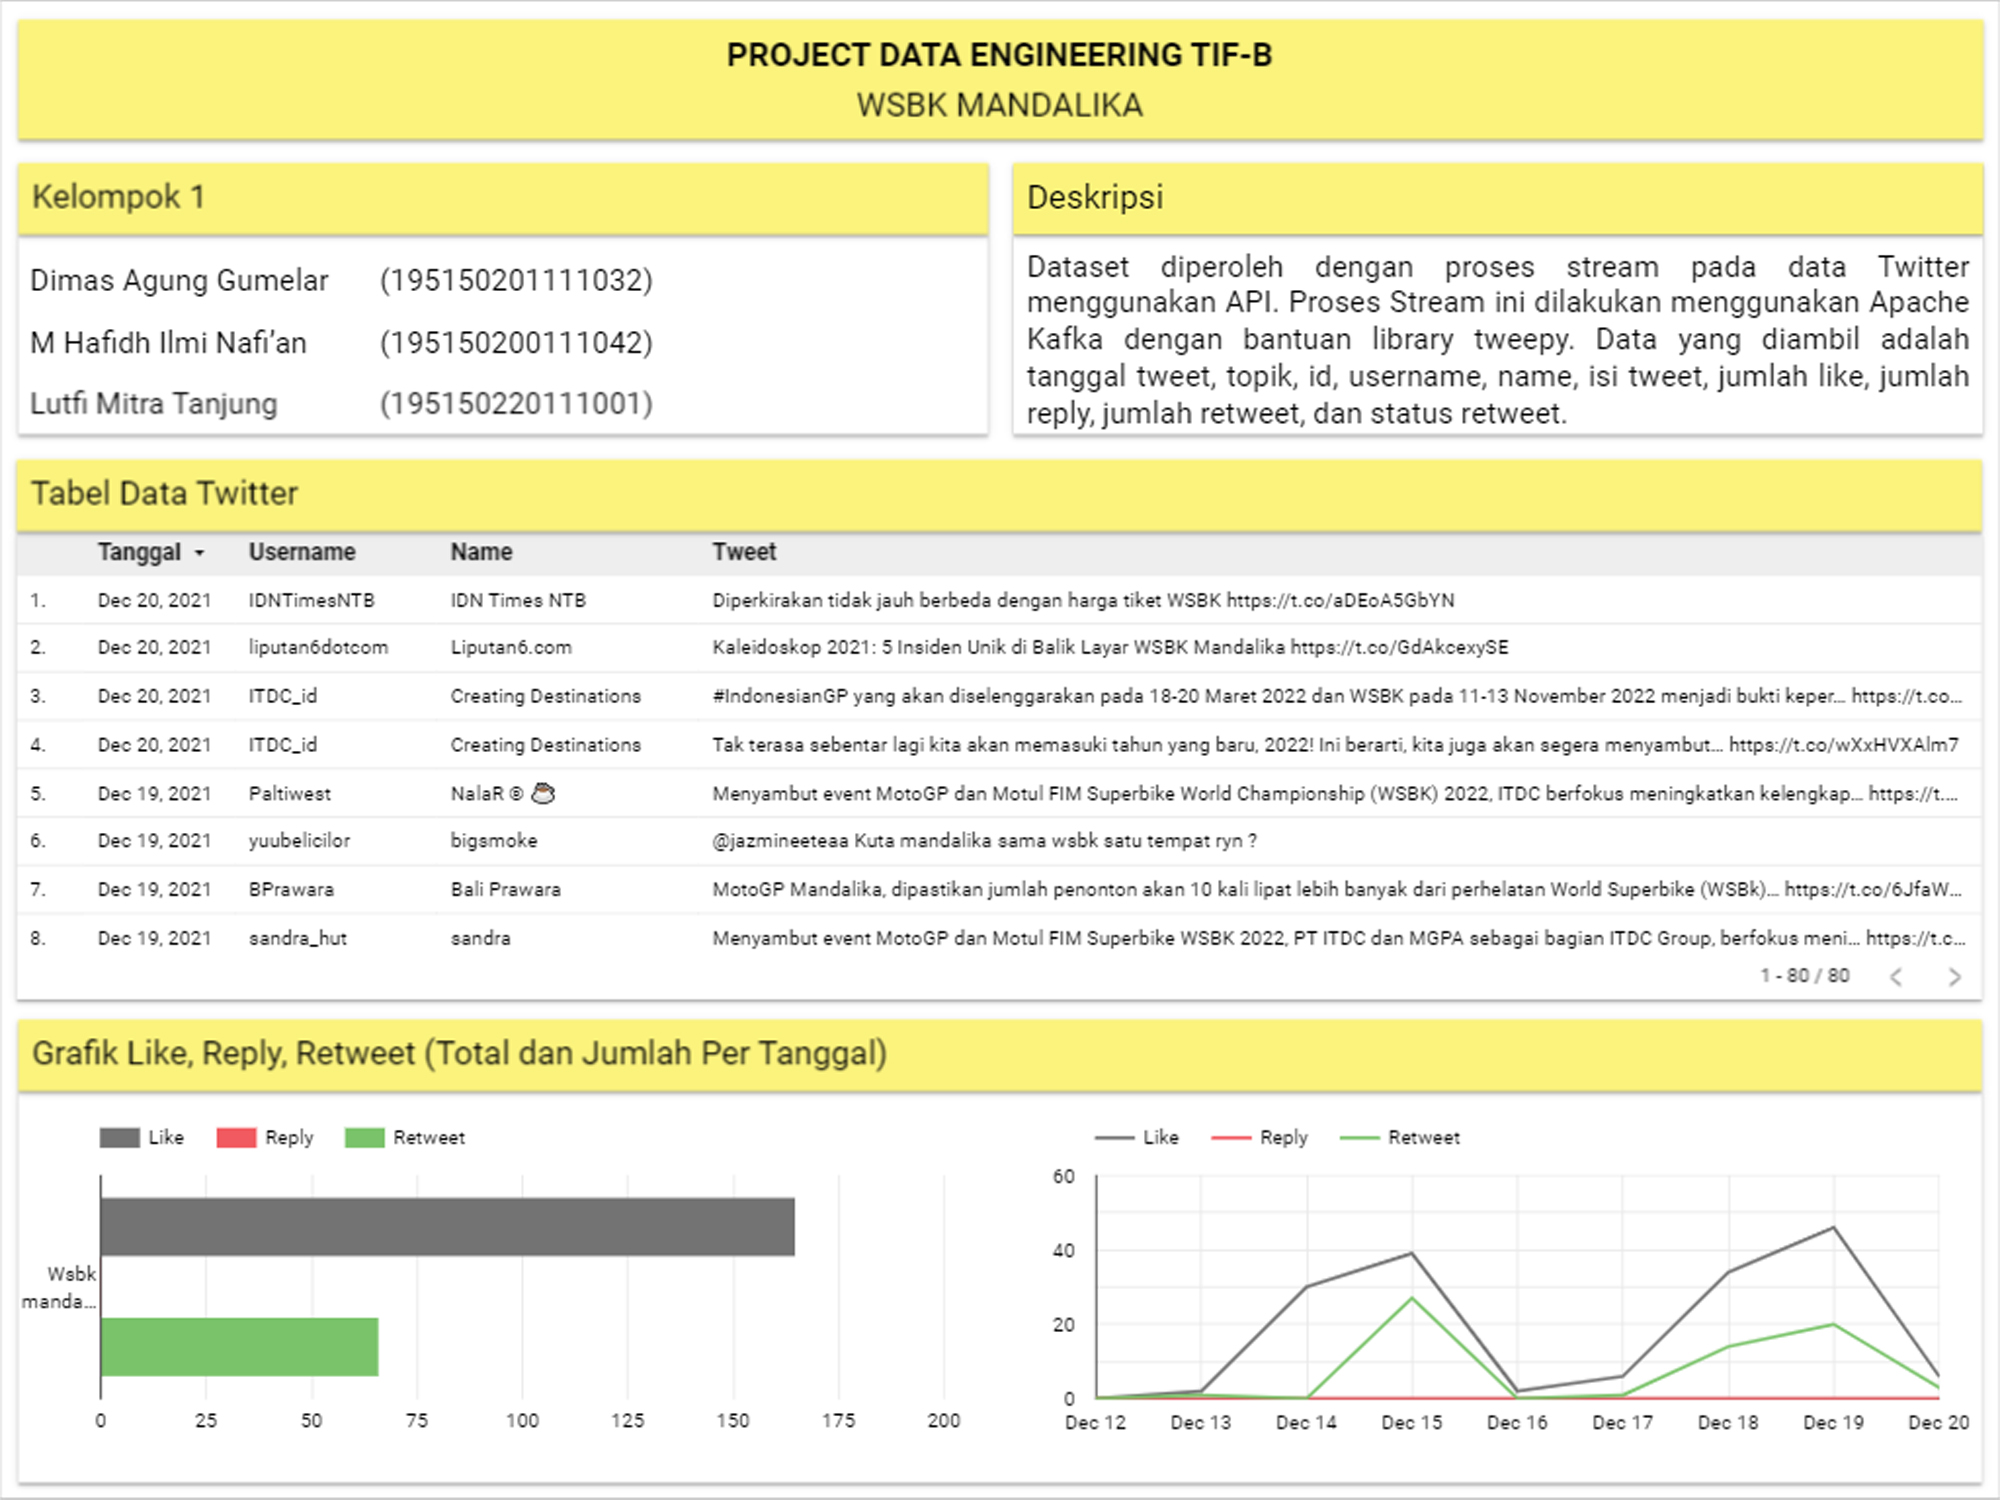Screen dimensions: 2000x1500
Task: Go to previous table page arrow
Action: 1896,977
